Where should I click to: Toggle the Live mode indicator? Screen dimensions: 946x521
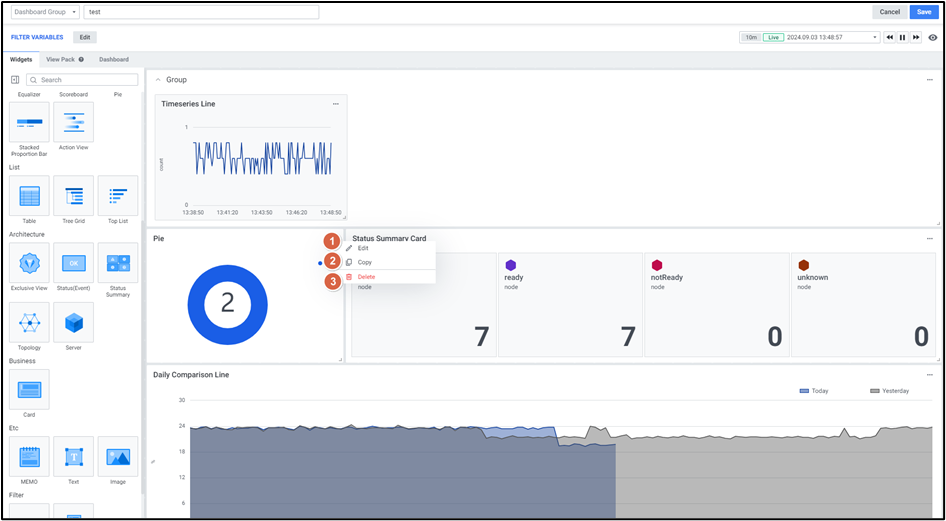(773, 37)
